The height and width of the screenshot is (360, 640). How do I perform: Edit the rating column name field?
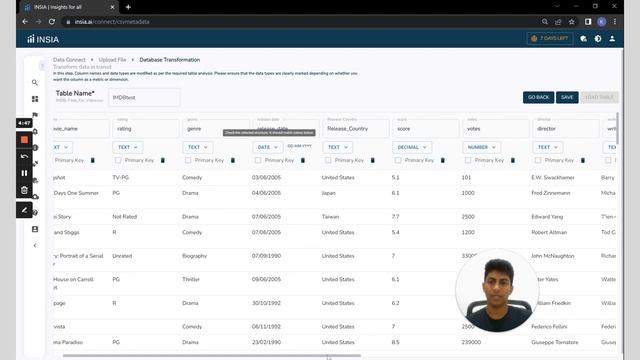[145, 128]
